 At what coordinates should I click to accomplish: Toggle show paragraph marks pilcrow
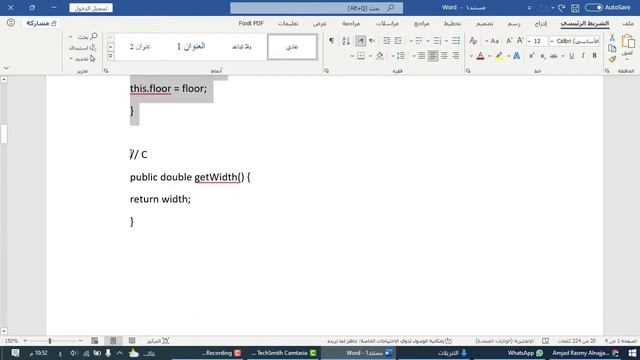pos(331,41)
